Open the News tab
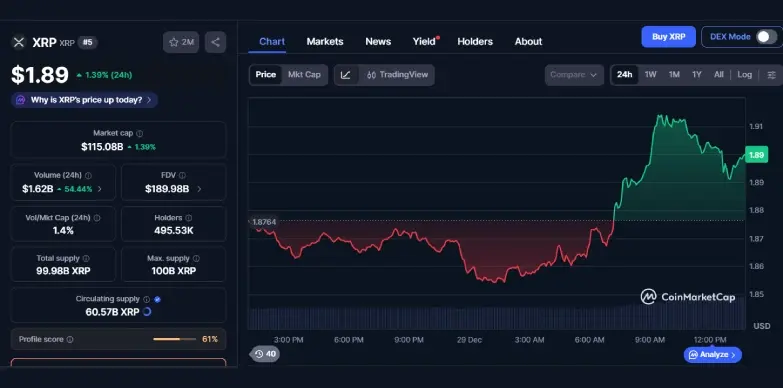 click(378, 41)
